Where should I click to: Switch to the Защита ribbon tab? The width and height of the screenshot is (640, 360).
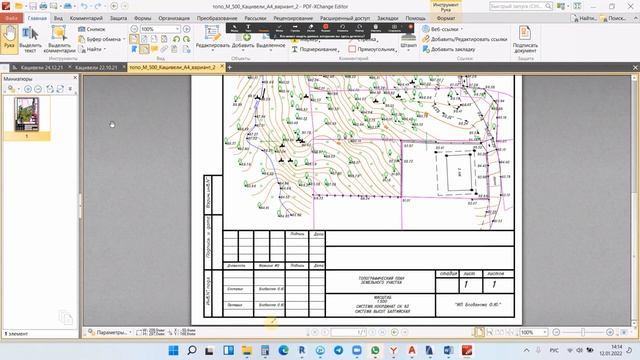[118, 18]
